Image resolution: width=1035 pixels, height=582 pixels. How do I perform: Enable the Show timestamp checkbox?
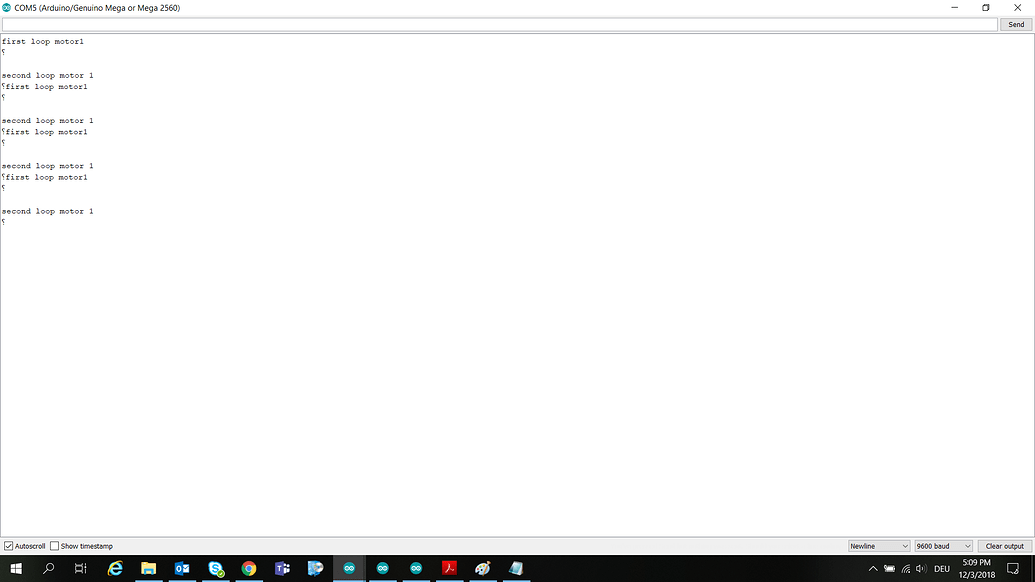click(53, 545)
